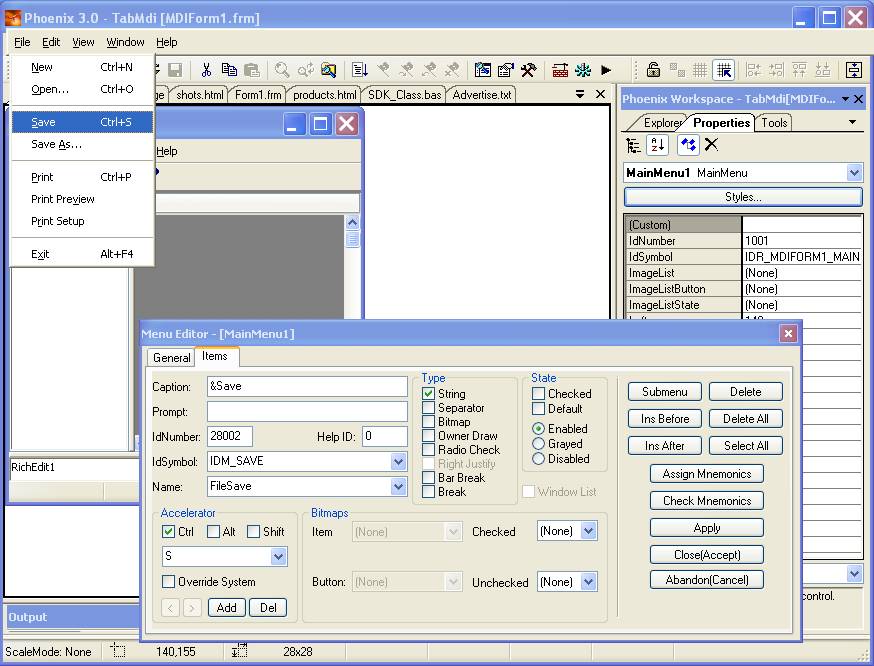Open the accelerator key S dropdown
The width and height of the screenshot is (874, 666).
point(278,556)
